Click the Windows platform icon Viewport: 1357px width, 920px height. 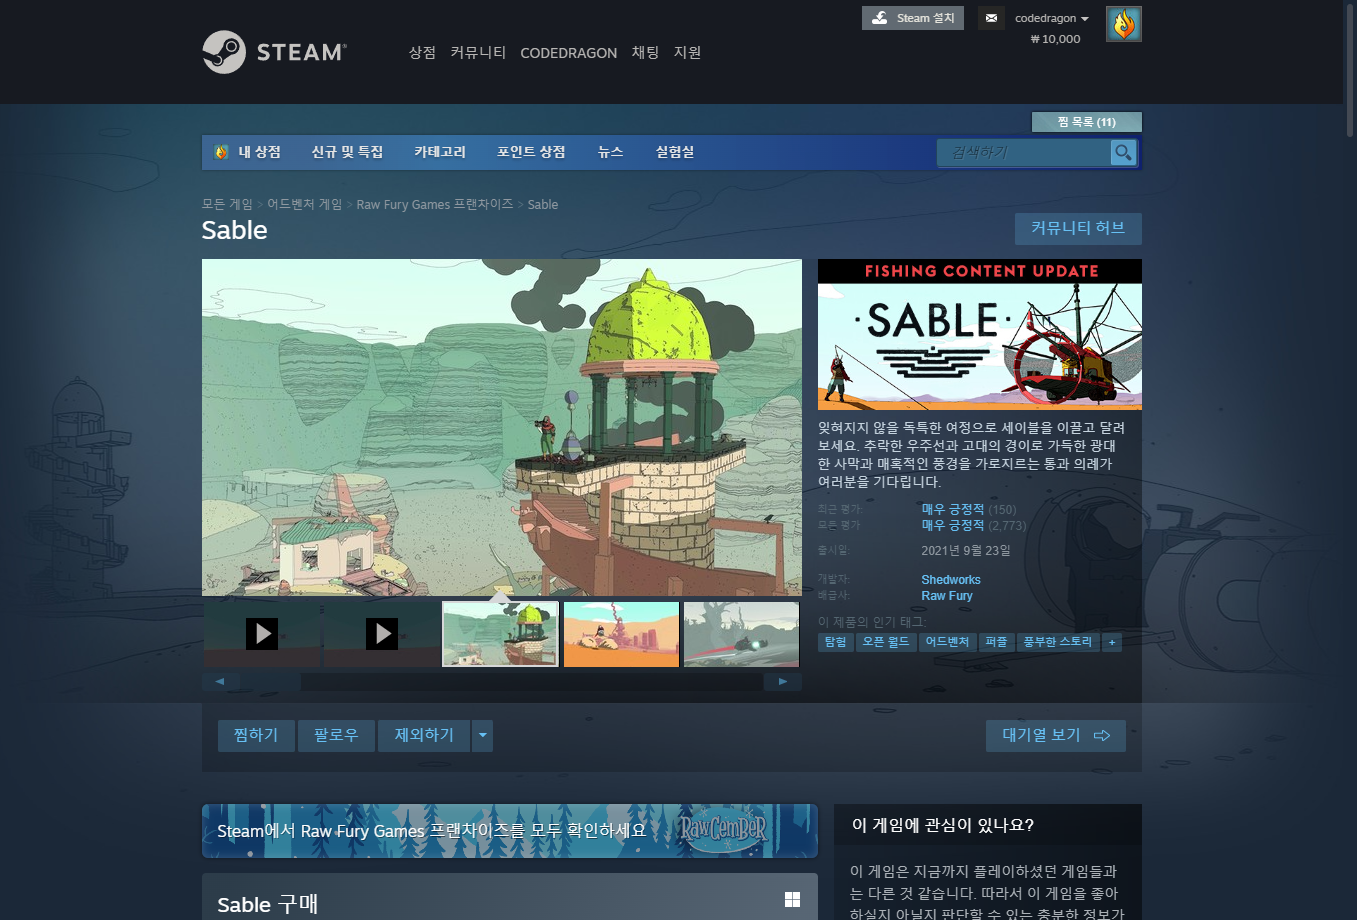pyautogui.click(x=792, y=900)
